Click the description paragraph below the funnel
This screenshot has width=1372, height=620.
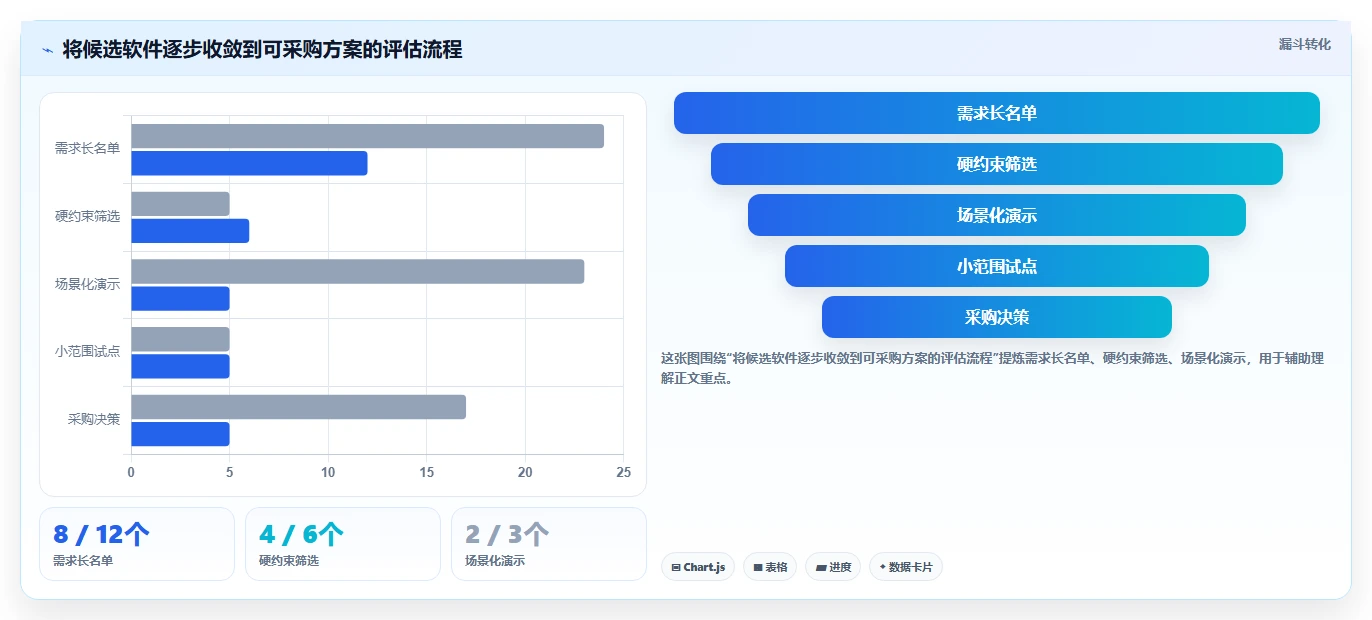coord(992,368)
